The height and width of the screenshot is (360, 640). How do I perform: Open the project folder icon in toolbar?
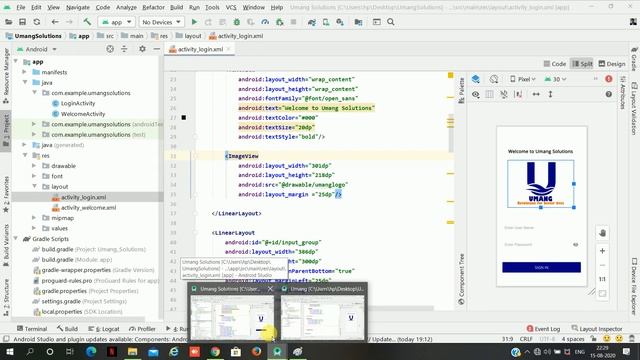8,22
